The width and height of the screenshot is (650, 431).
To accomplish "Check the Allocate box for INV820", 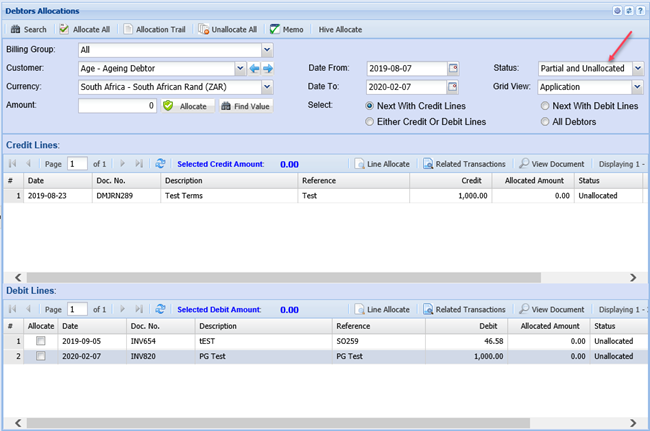I will [x=40, y=356].
